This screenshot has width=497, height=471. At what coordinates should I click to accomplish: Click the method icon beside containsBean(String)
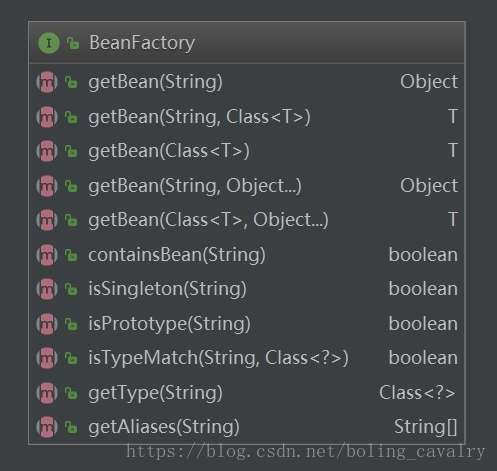(47, 255)
